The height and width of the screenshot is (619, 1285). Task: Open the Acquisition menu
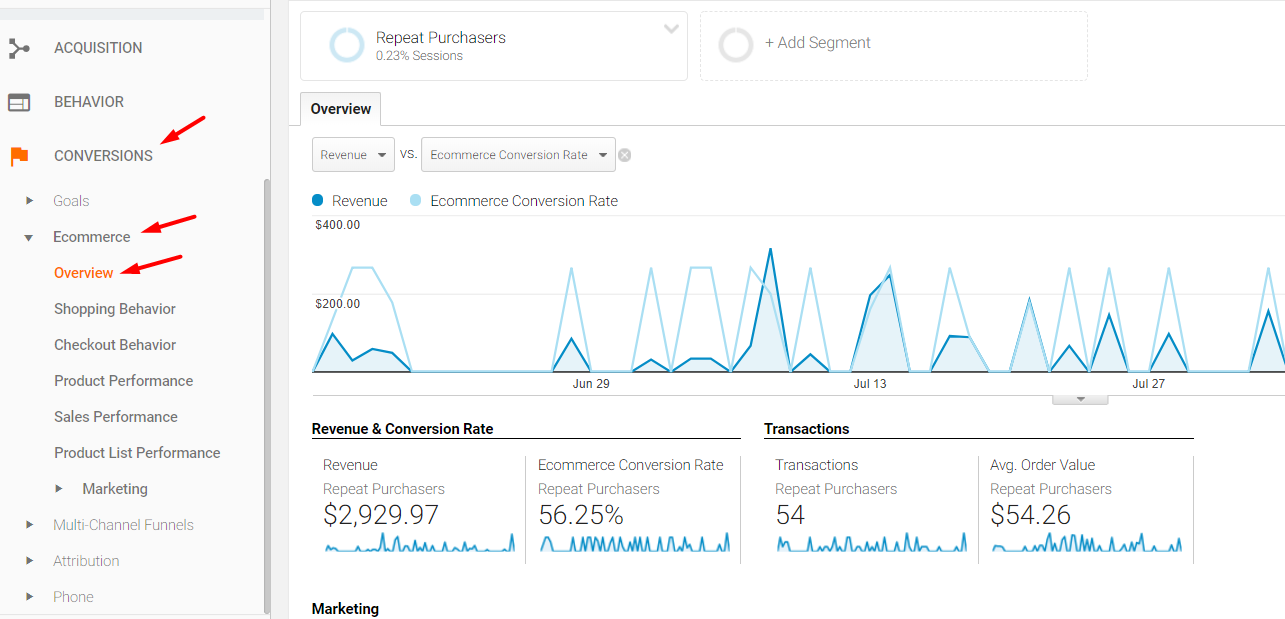coord(98,48)
